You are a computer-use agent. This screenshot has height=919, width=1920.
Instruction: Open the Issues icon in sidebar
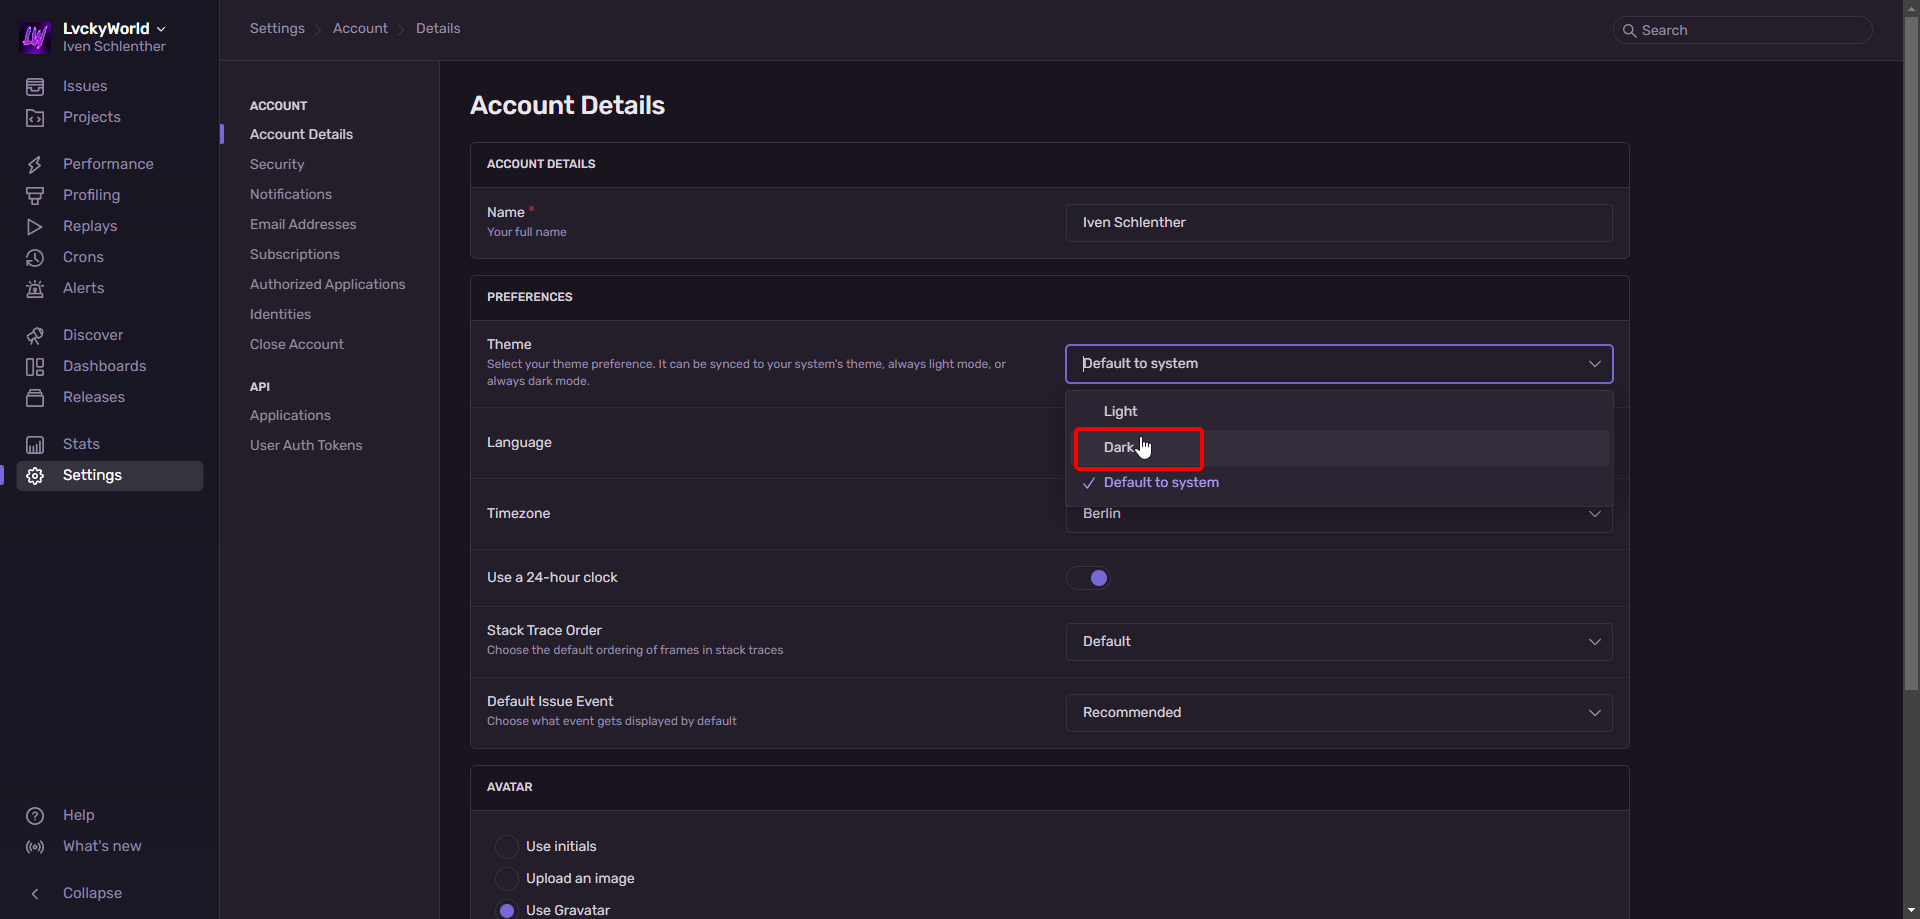[x=35, y=87]
